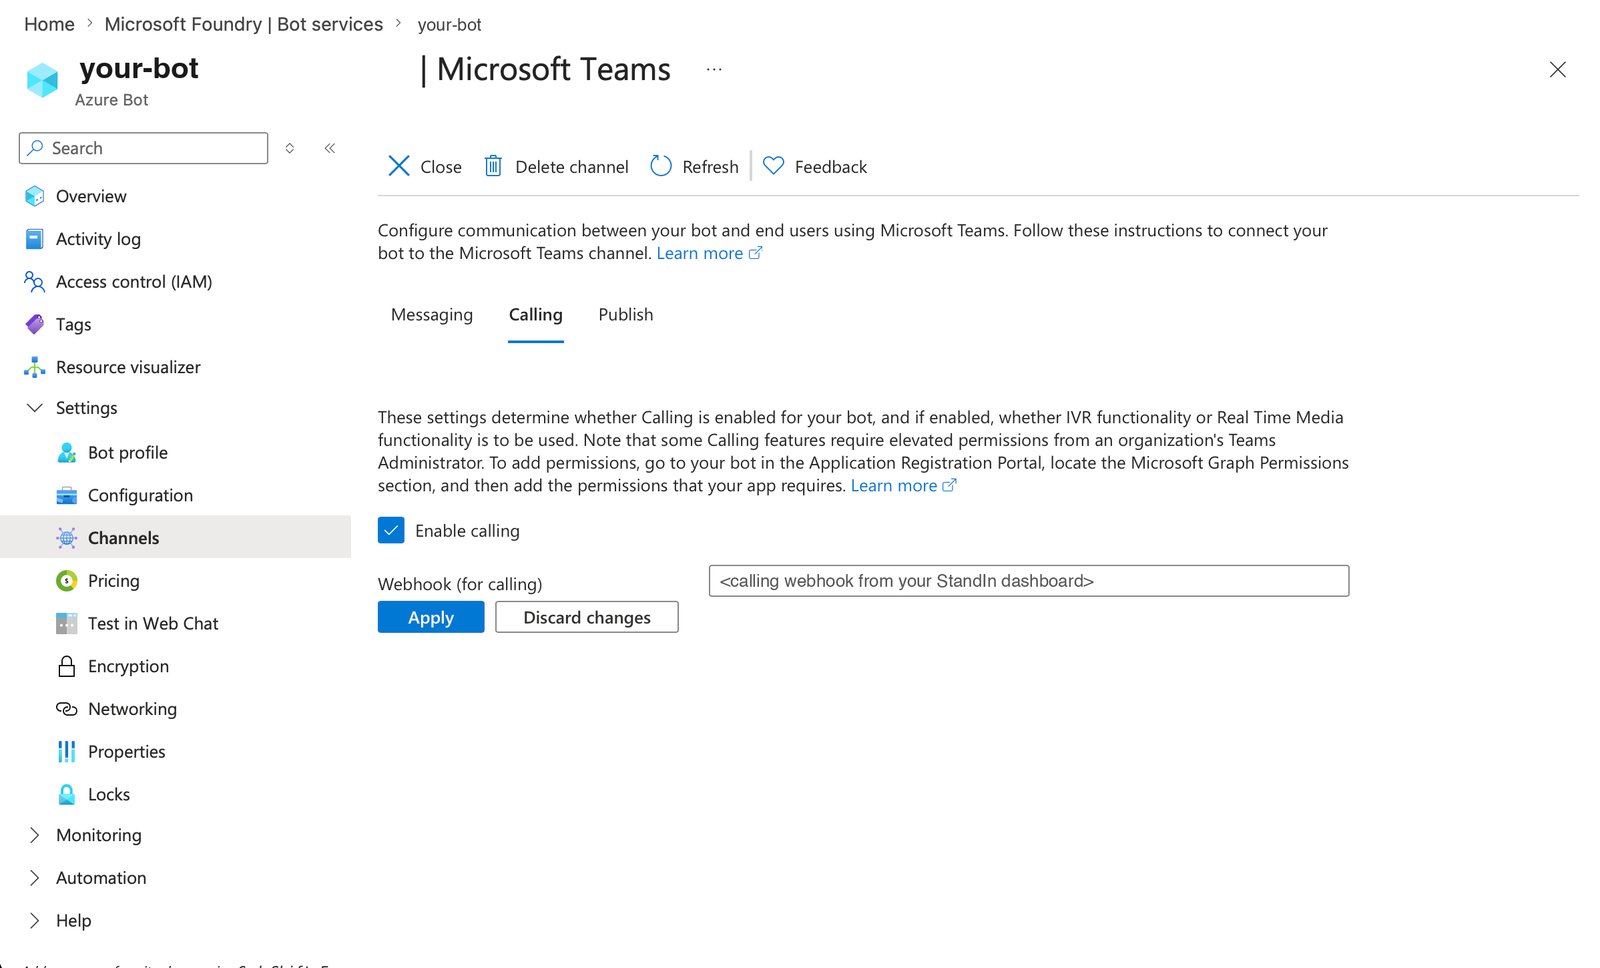Viewport: 1600px width, 968px height.
Task: Click the circular Refresh icon
Action: tap(661, 166)
